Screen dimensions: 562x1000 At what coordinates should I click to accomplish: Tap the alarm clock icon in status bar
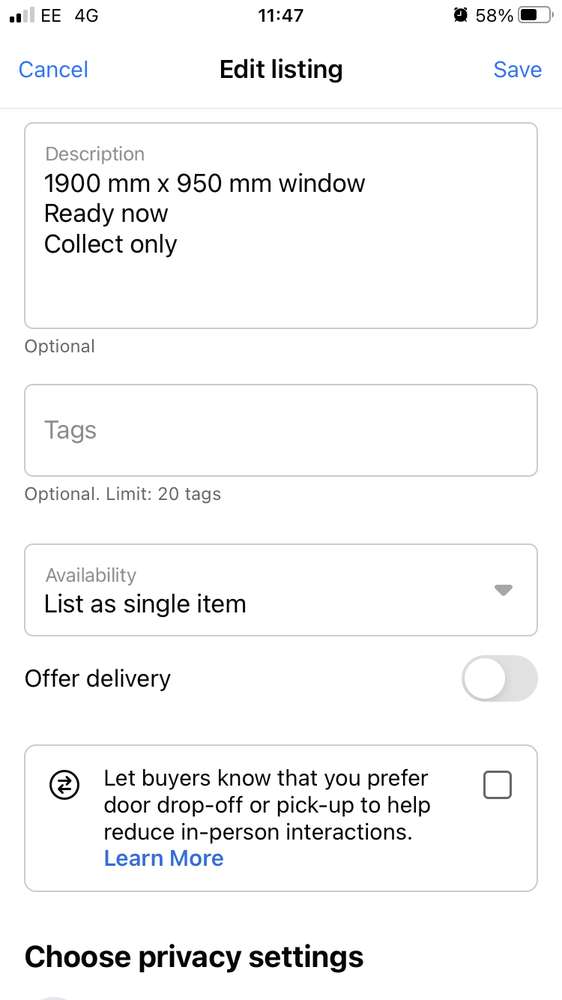(460, 15)
